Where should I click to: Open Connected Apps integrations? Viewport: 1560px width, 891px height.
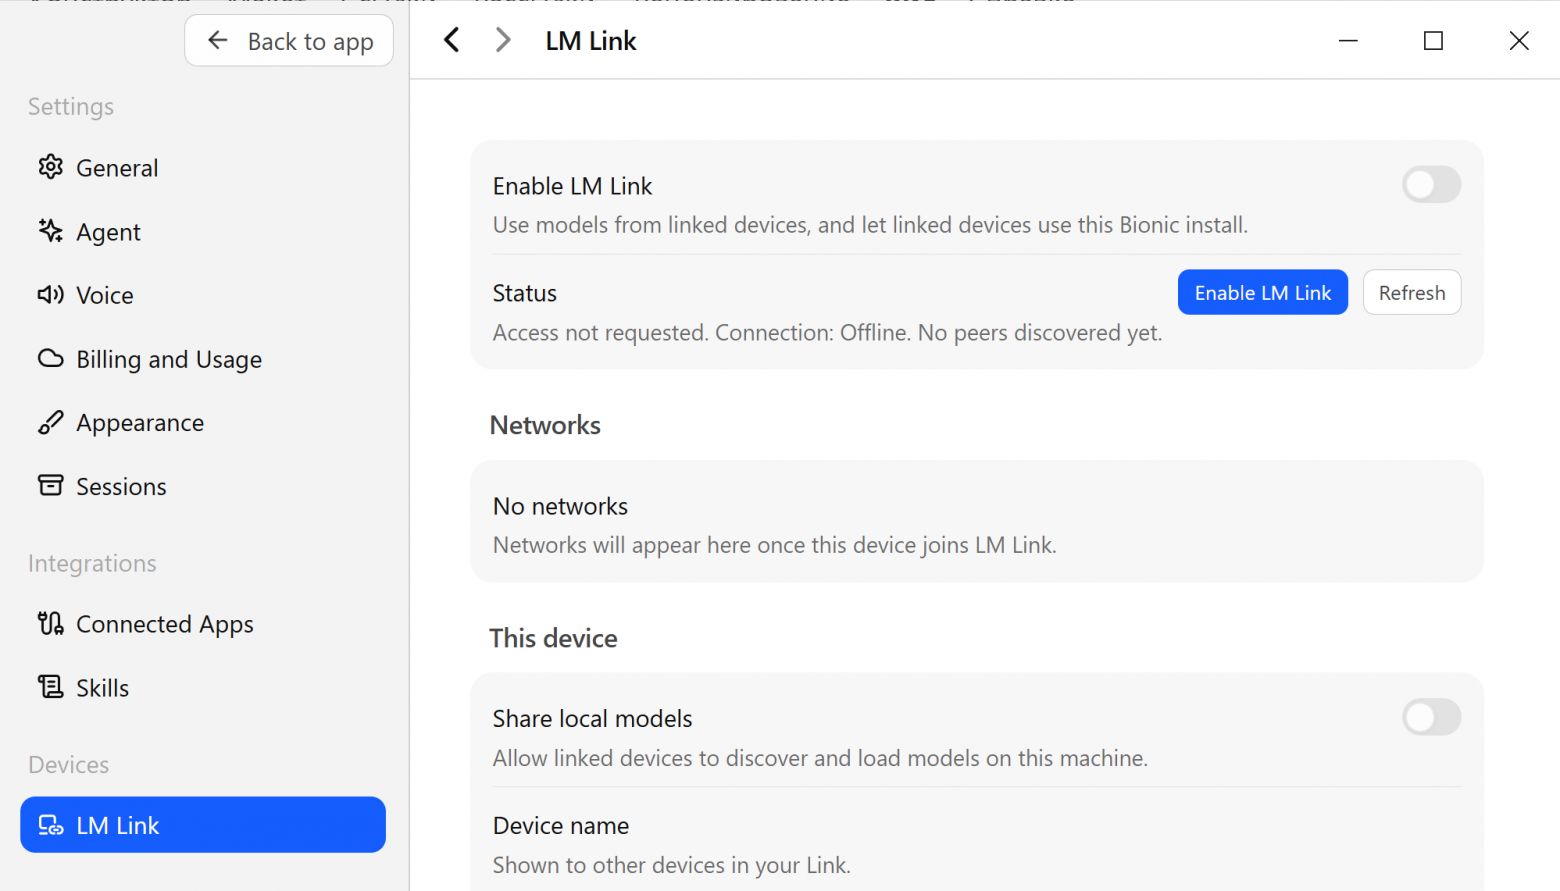(x=203, y=624)
